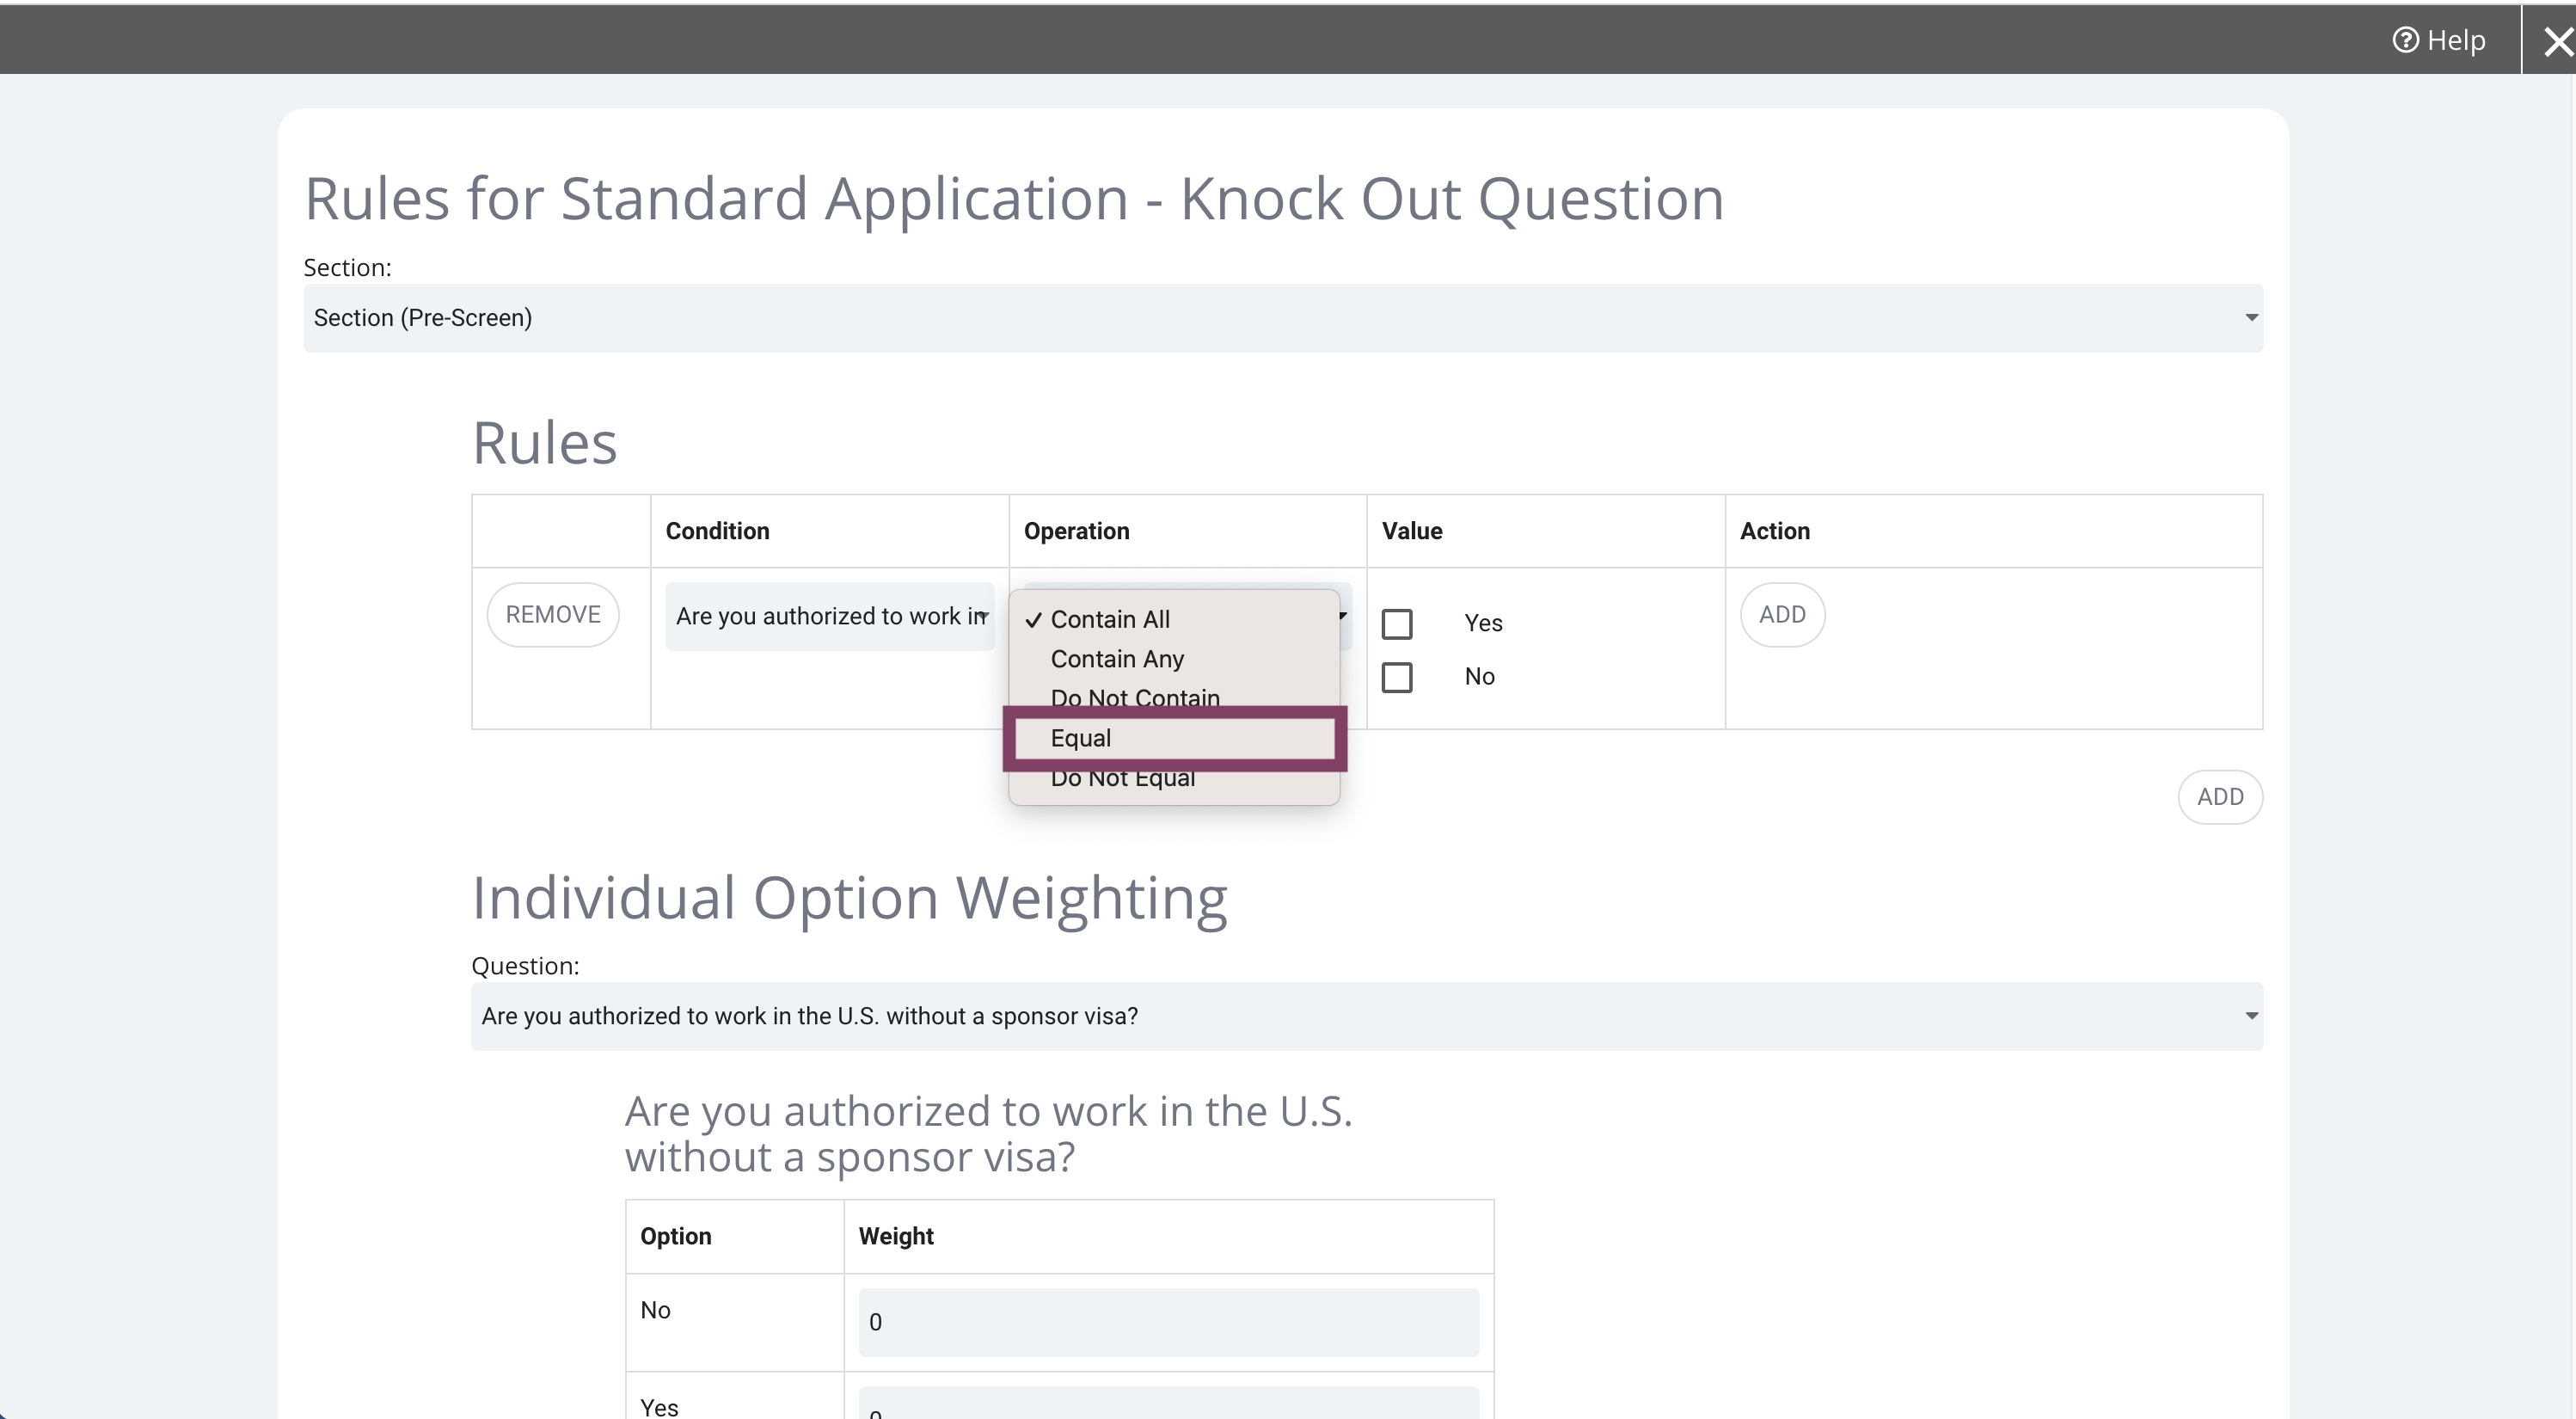2576x1419 pixels.
Task: Click the Individual Option Weighting heading
Action: (x=850, y=898)
